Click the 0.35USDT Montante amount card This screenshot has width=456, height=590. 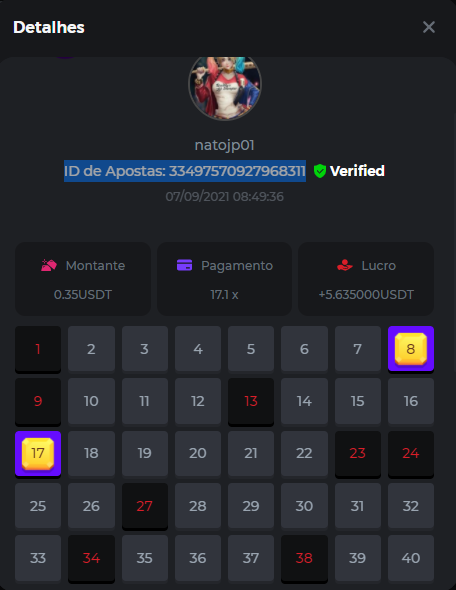point(83,279)
